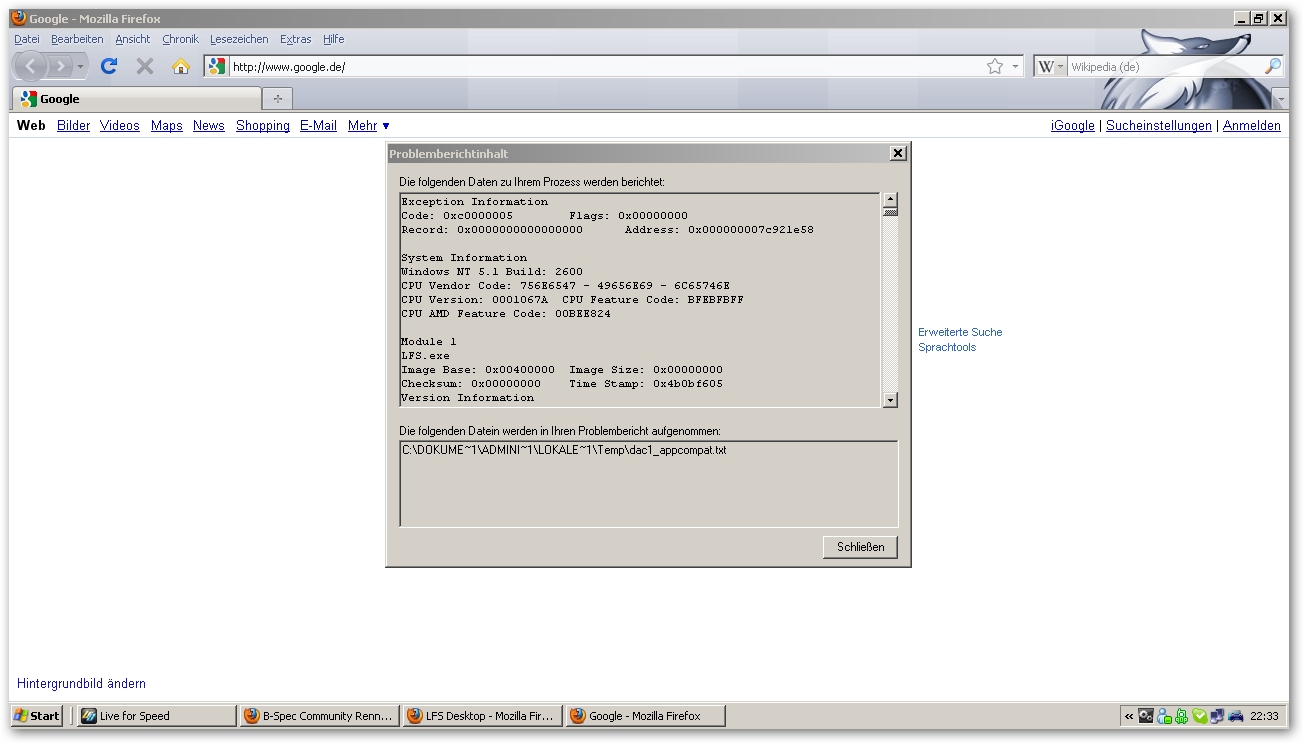Bookmark this page with the star icon
This screenshot has width=1303, height=743.
click(x=995, y=67)
